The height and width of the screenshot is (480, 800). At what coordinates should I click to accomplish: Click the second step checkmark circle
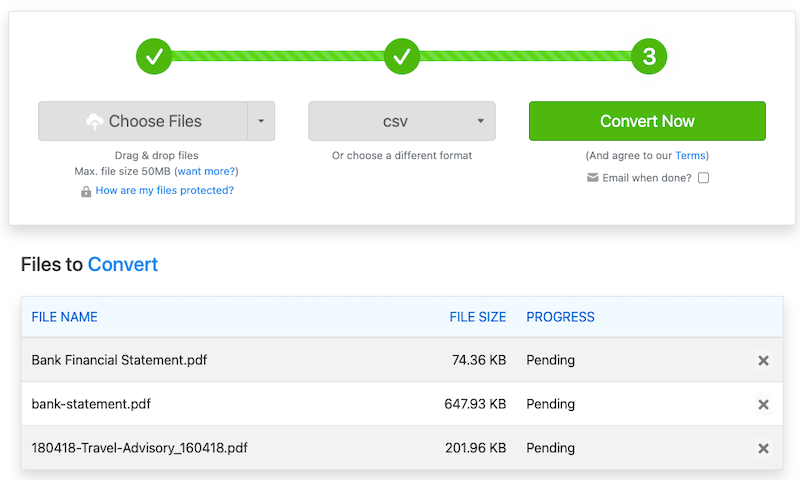pyautogui.click(x=402, y=56)
